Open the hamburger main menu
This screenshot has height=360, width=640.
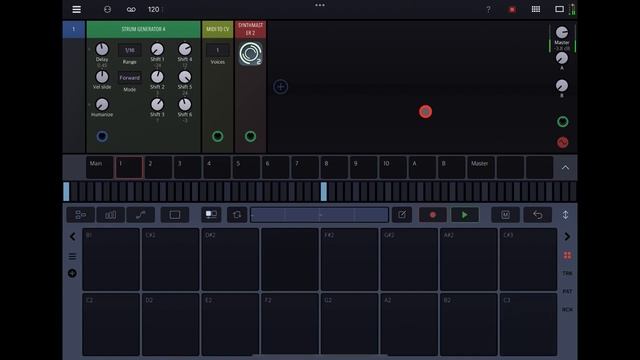[76, 9]
